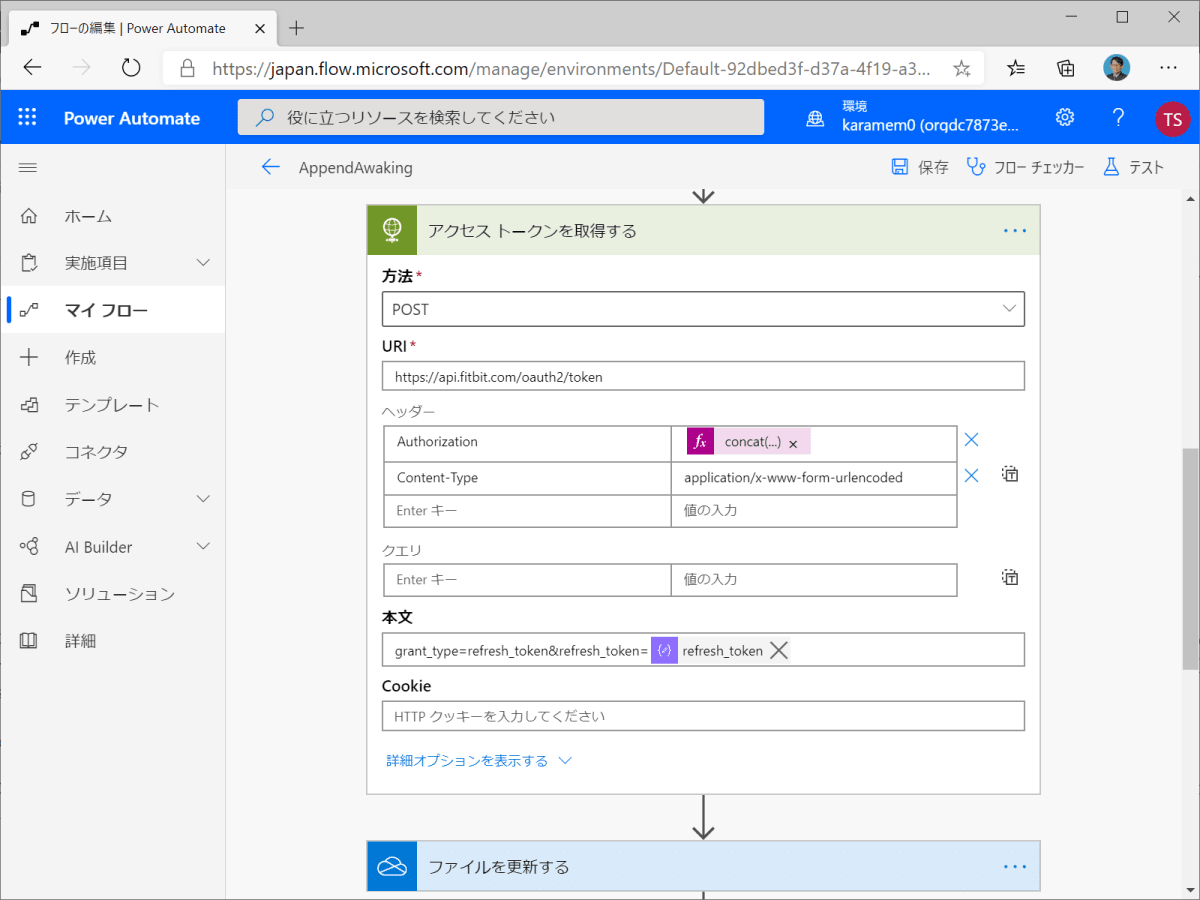Click the vertical page scrollbar

(1190, 560)
